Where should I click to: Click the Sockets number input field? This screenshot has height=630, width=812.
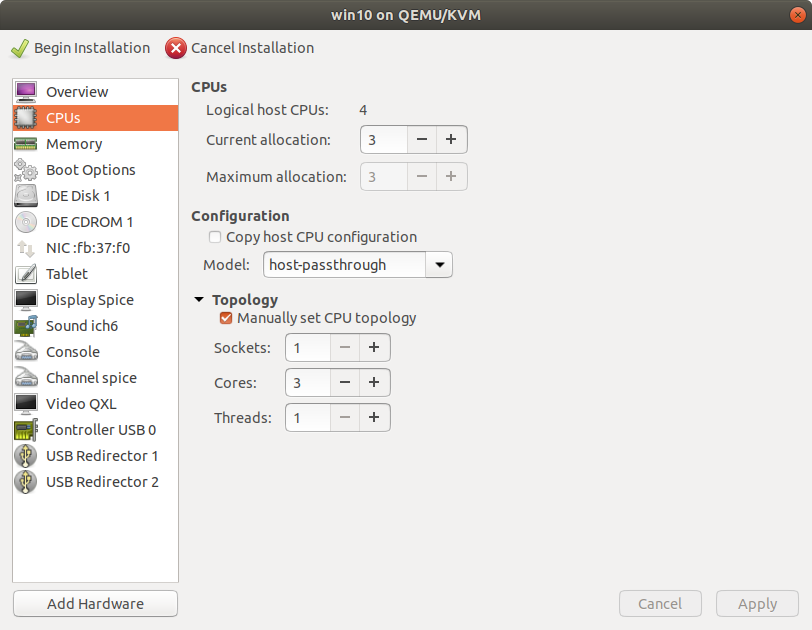307,348
